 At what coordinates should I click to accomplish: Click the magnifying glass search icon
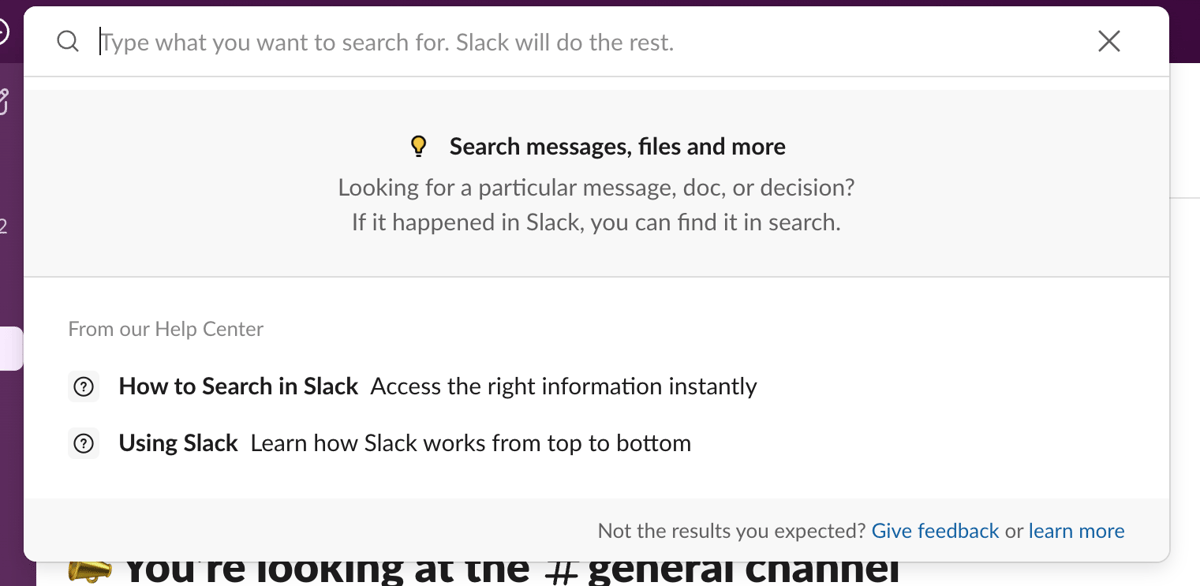pos(67,42)
